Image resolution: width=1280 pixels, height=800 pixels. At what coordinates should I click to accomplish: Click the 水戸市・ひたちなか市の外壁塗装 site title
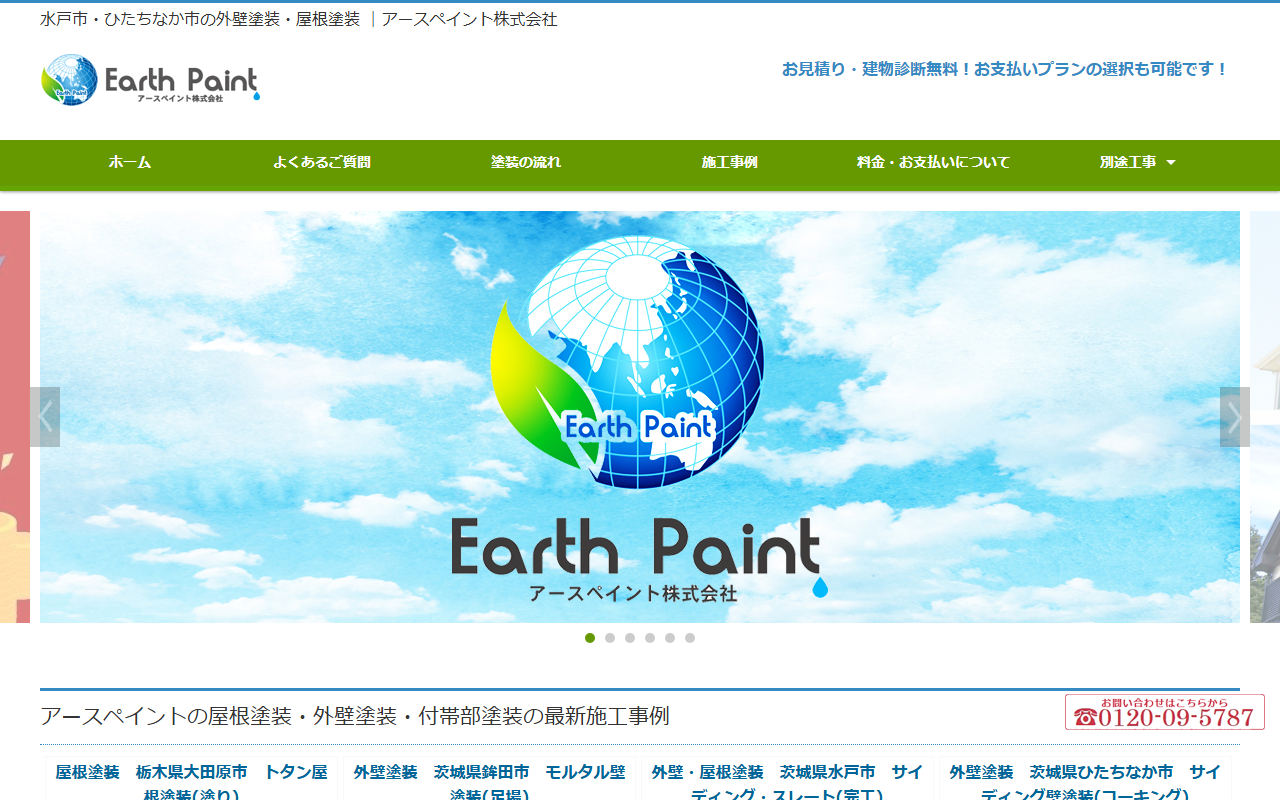click(x=299, y=19)
